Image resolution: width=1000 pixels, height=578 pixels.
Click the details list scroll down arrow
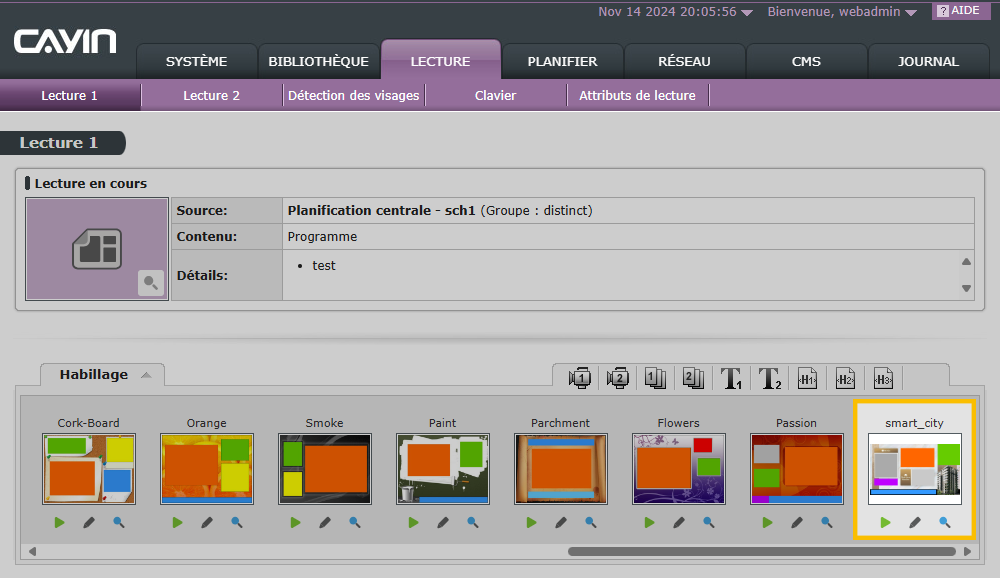[x=966, y=288]
